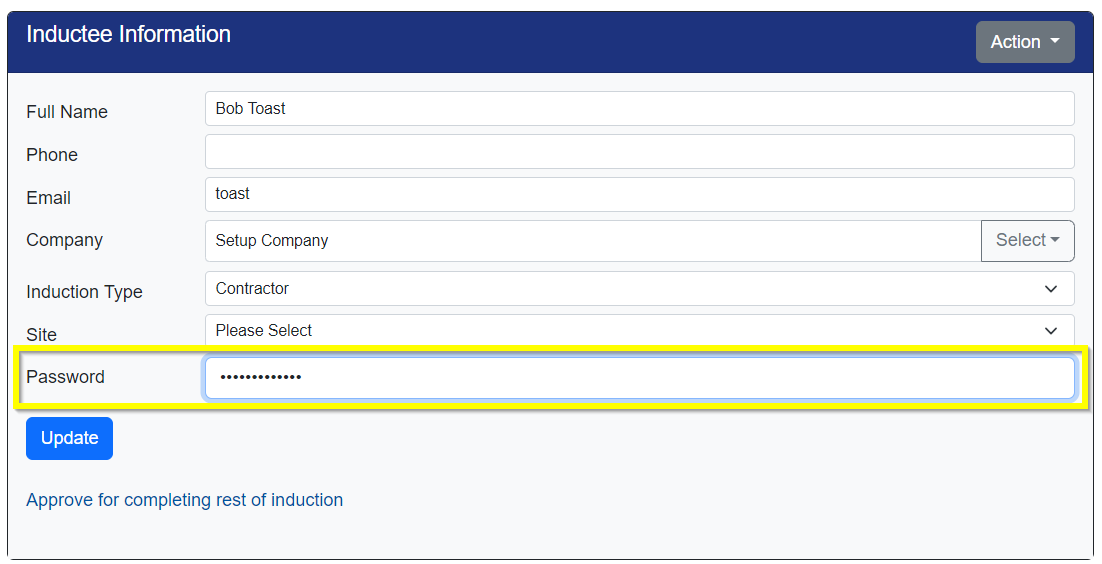This screenshot has width=1102, height=564.
Task: Click the Site label
Action: click(x=41, y=335)
